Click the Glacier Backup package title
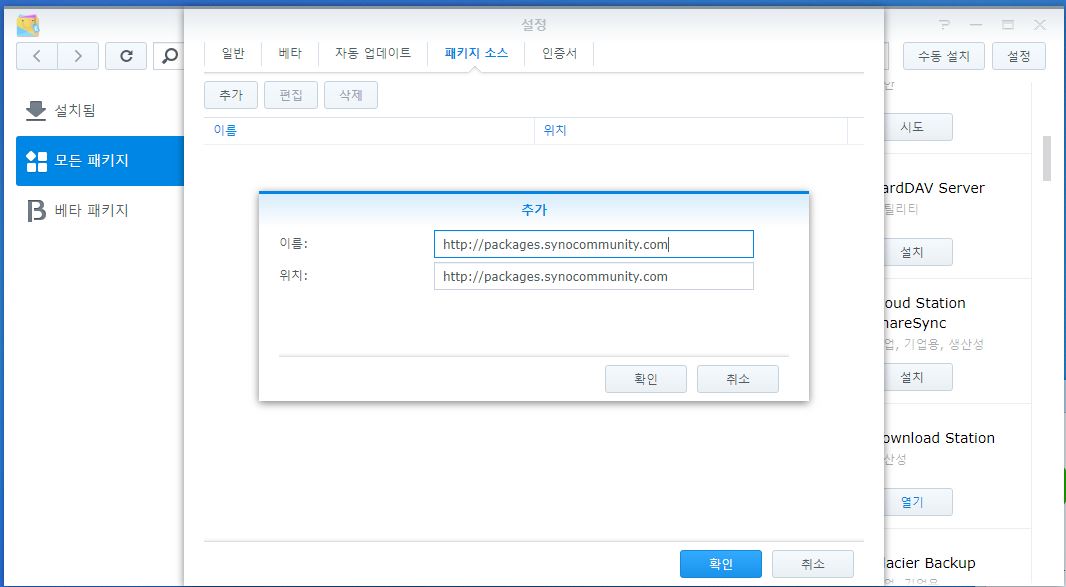Screen dimensions: 1066x587 [929, 563]
